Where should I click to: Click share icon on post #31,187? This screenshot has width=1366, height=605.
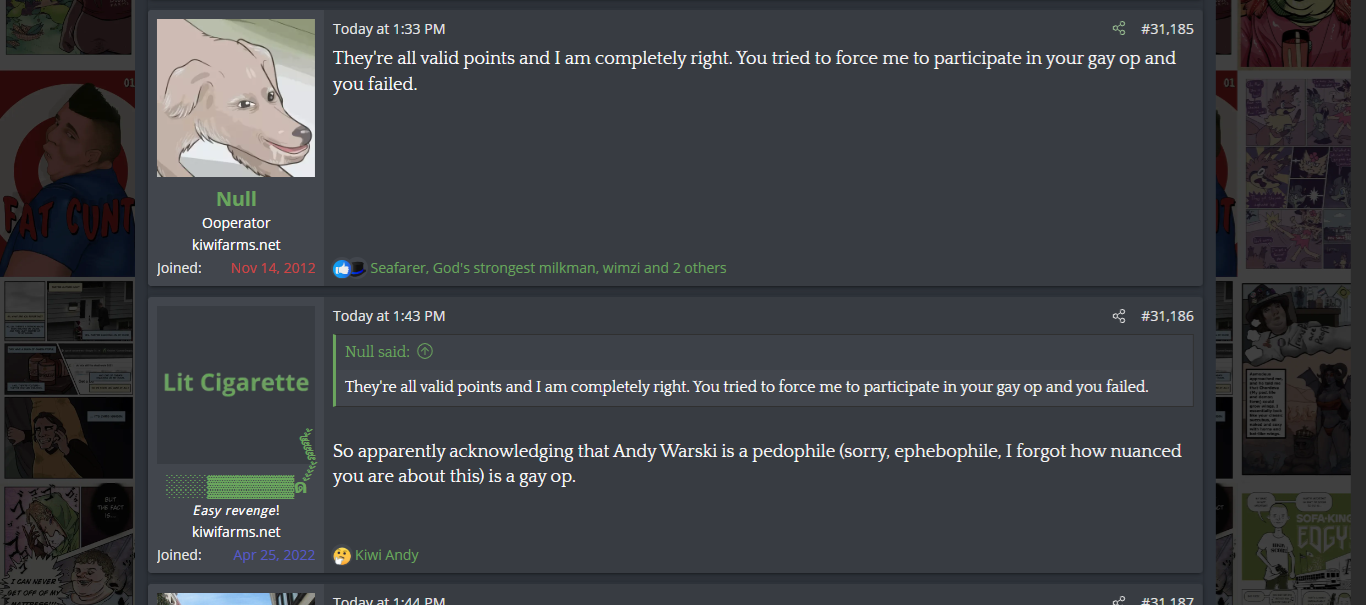coord(1119,600)
